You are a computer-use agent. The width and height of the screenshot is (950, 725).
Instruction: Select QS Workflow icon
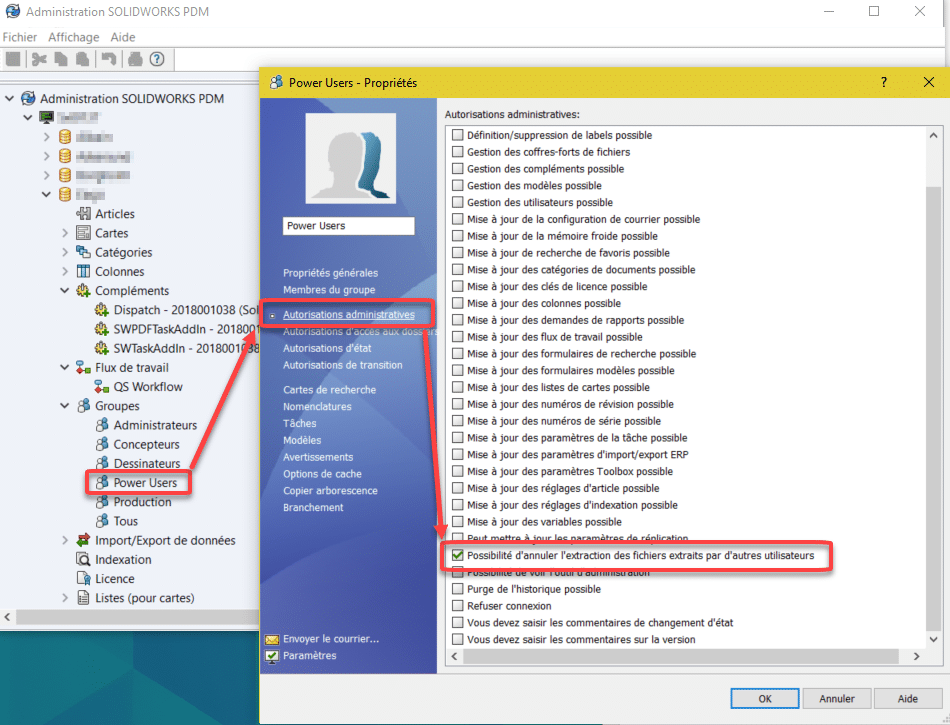coord(102,386)
